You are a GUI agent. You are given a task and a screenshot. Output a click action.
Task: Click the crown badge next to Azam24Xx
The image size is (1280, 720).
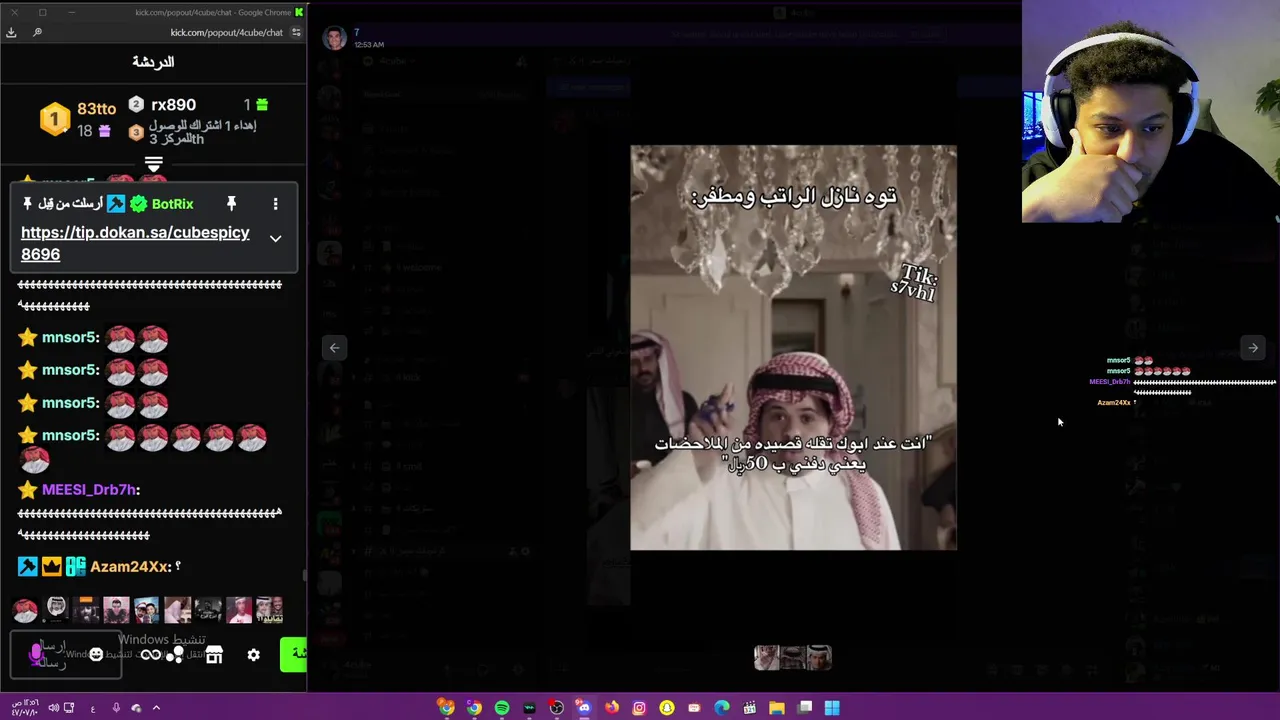click(51, 567)
